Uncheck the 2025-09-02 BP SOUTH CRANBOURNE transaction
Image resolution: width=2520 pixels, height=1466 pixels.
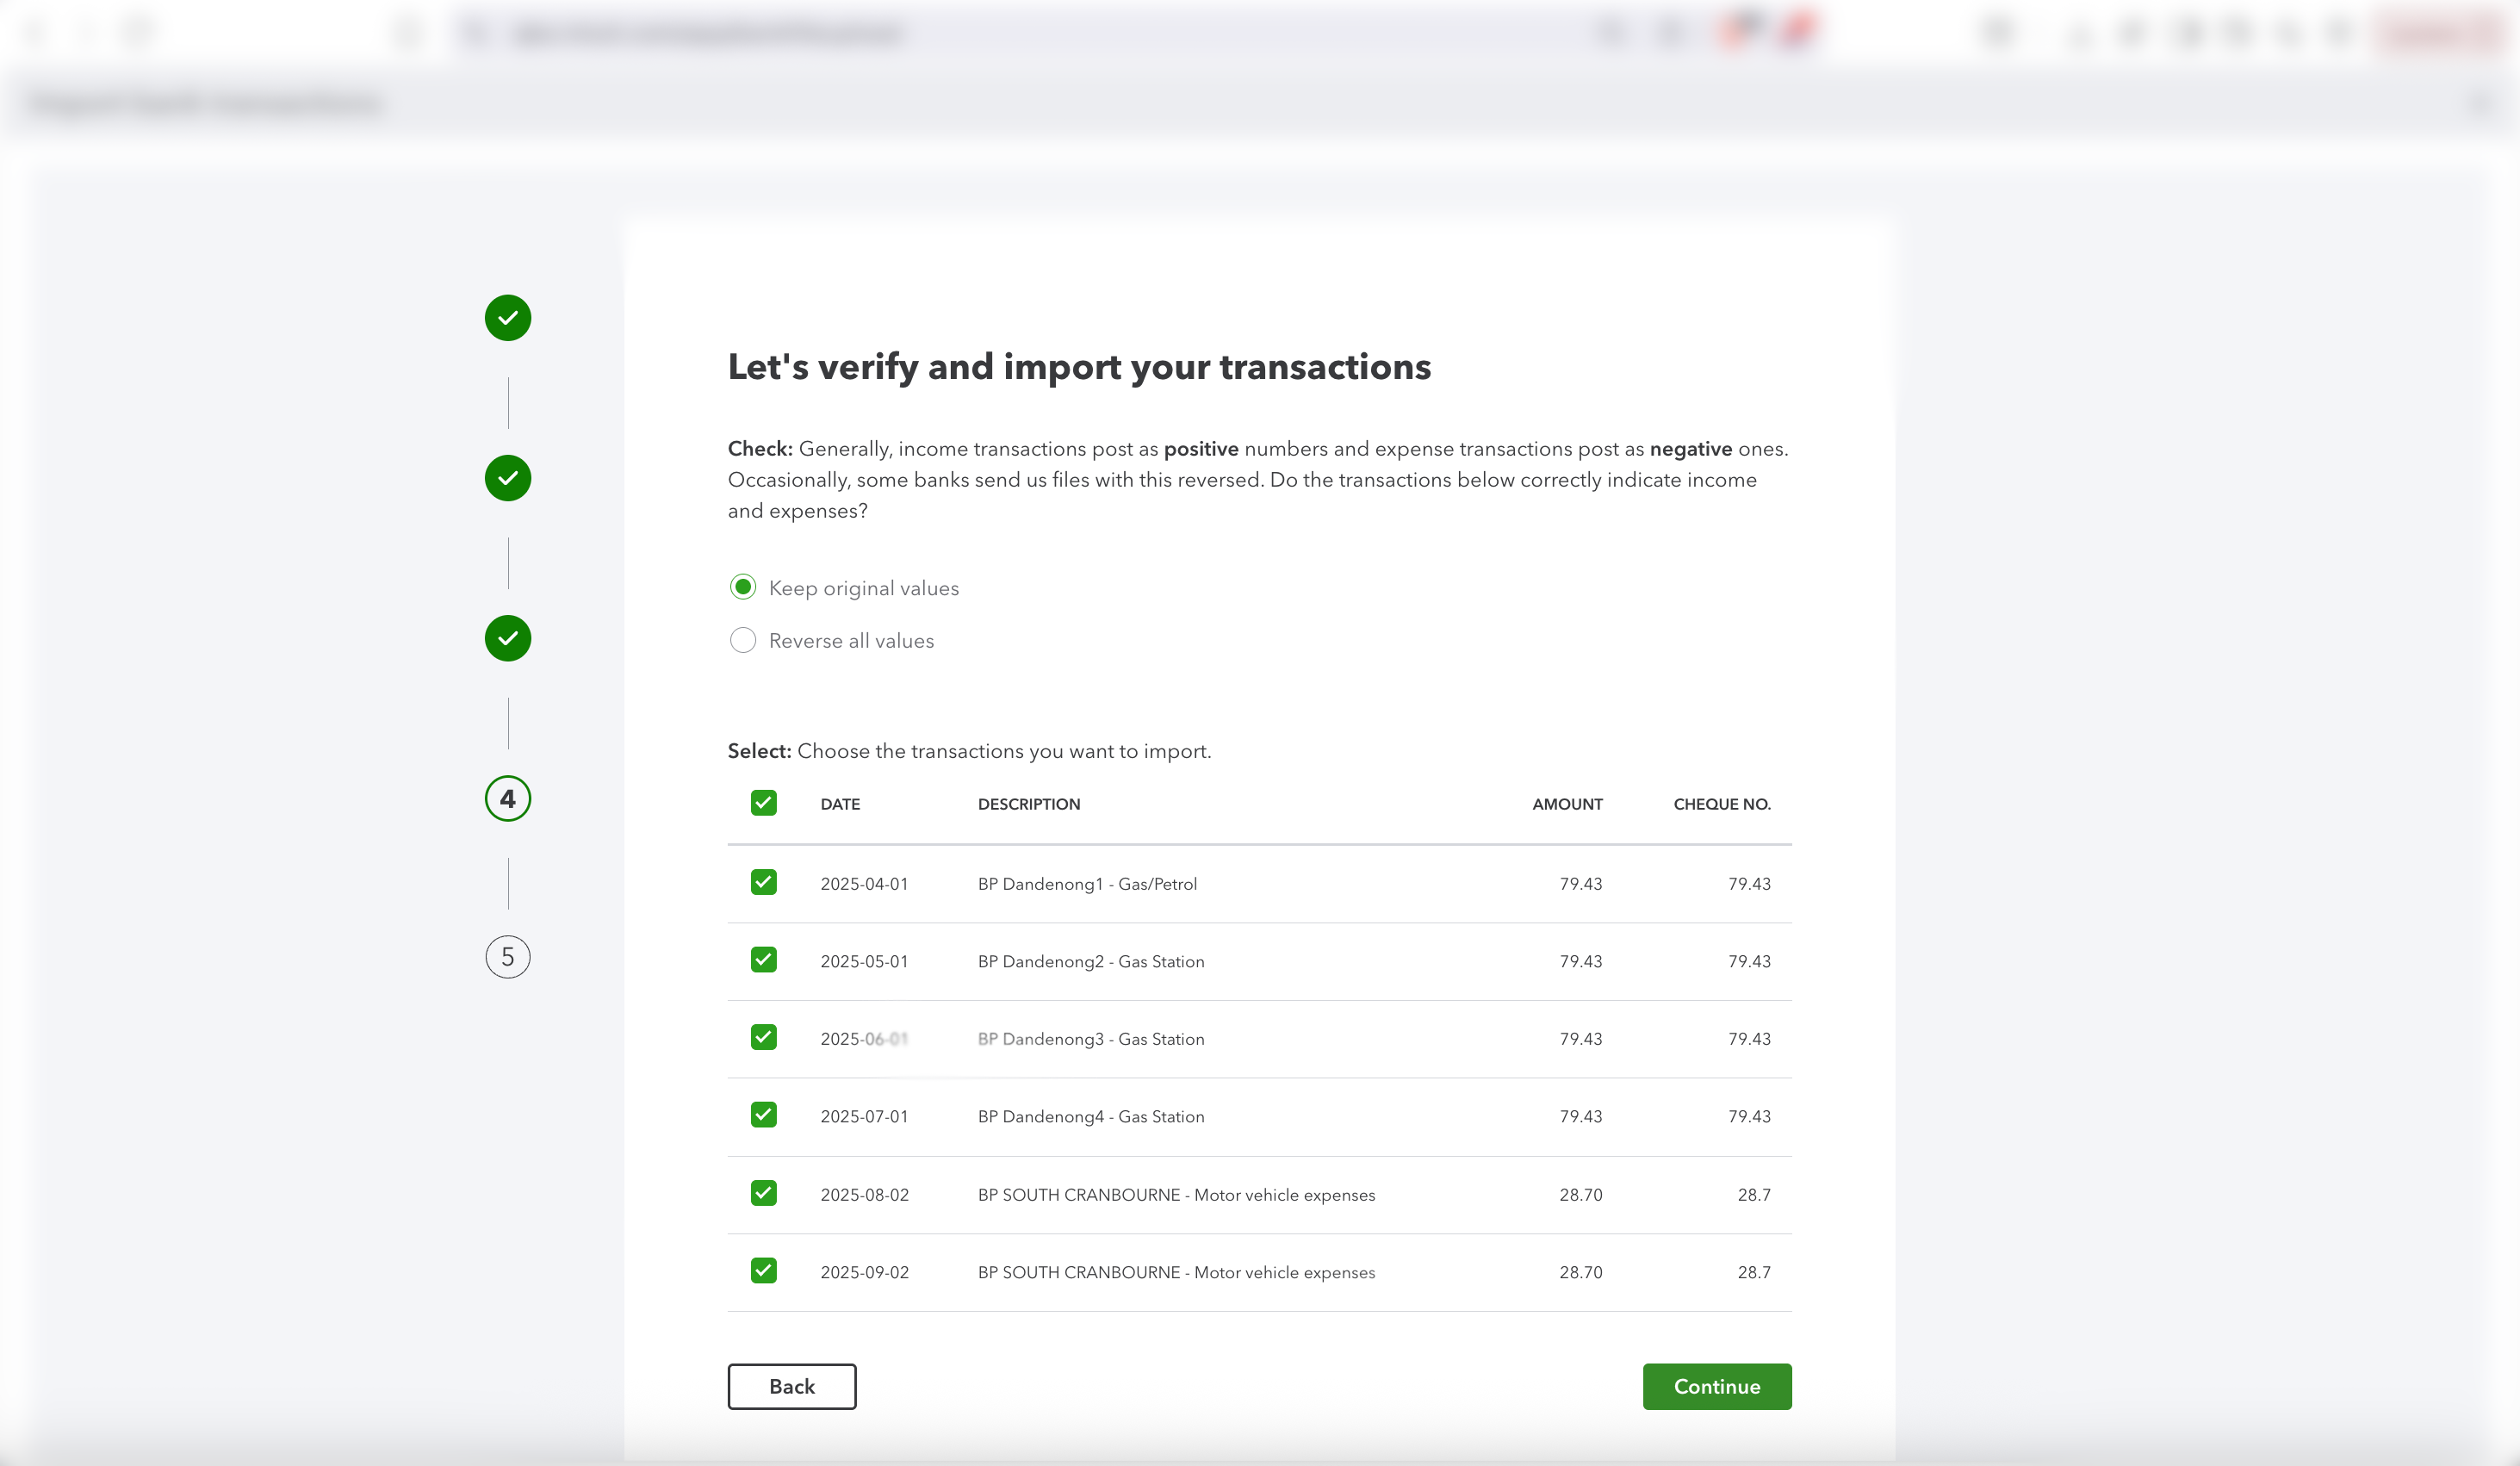[764, 1271]
